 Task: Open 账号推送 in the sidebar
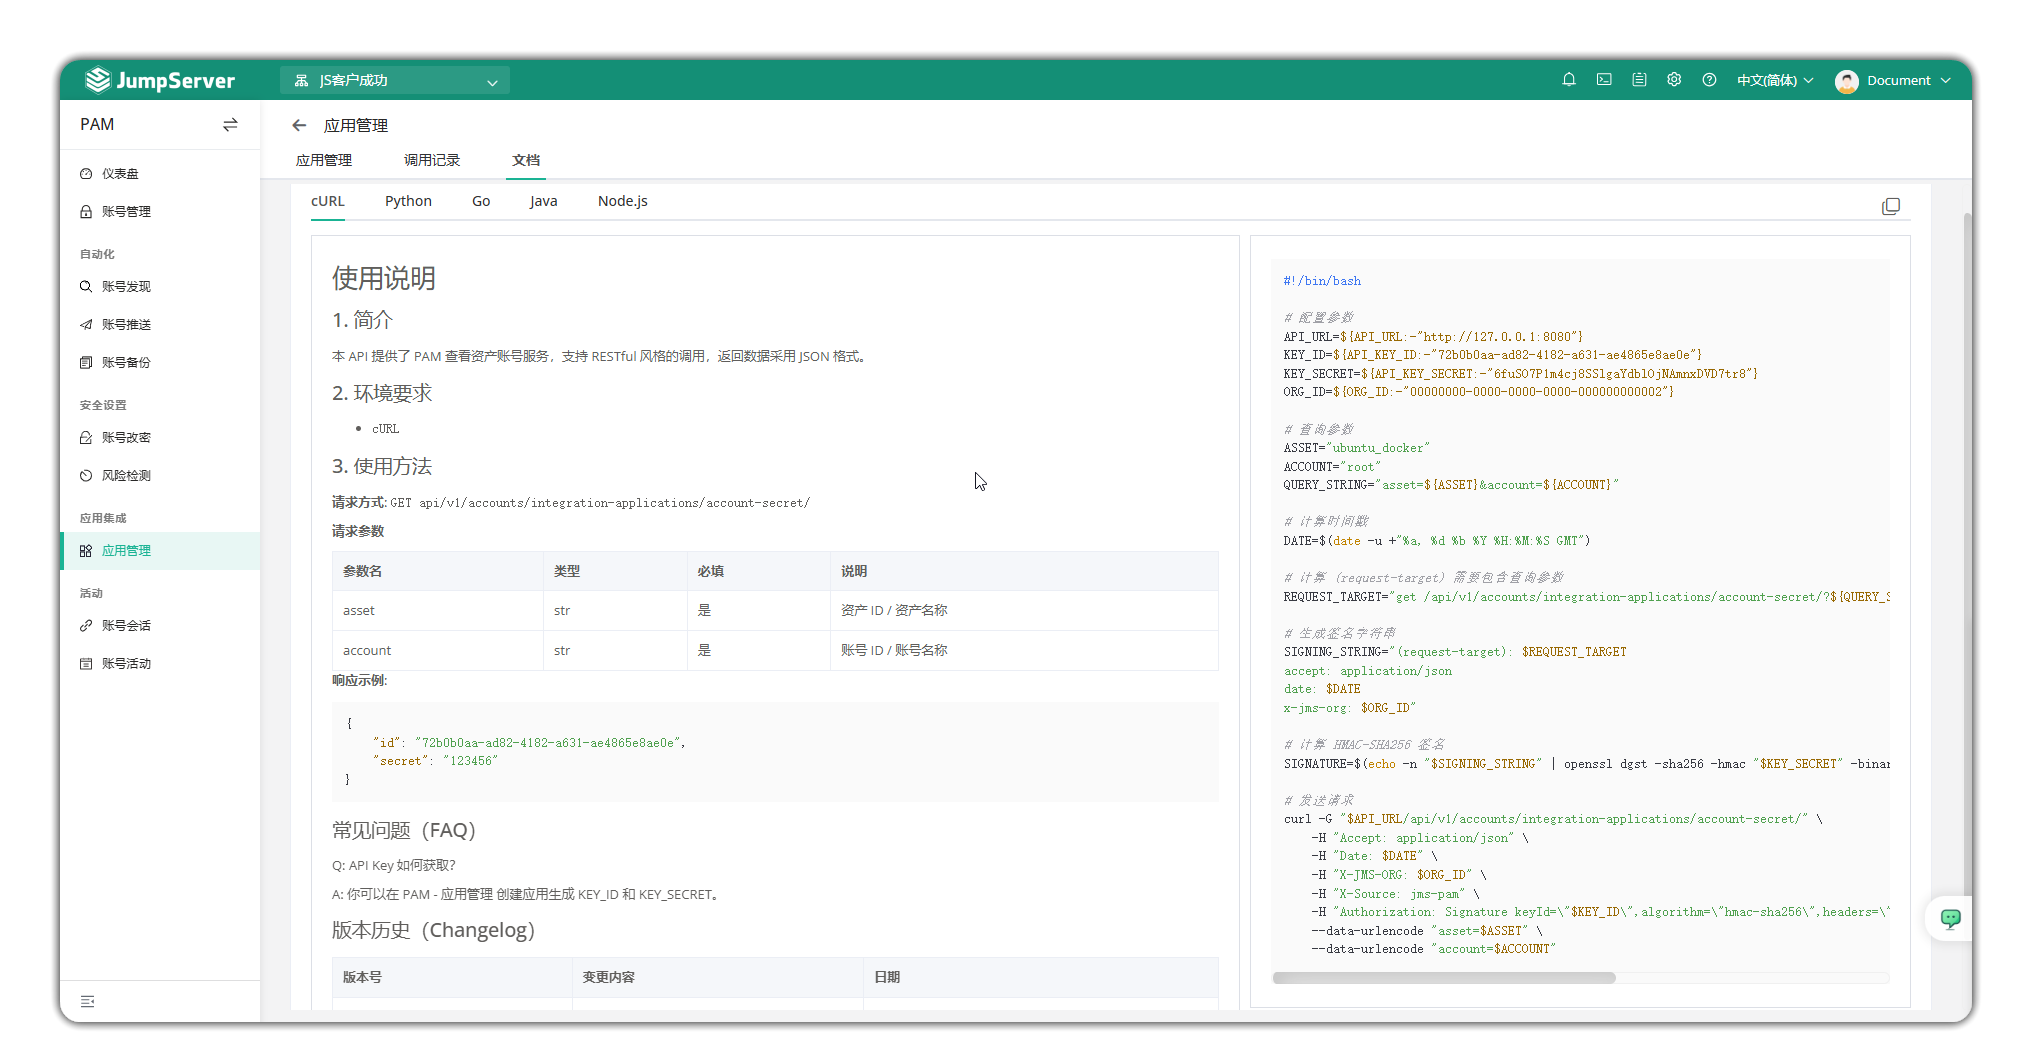tap(160, 325)
